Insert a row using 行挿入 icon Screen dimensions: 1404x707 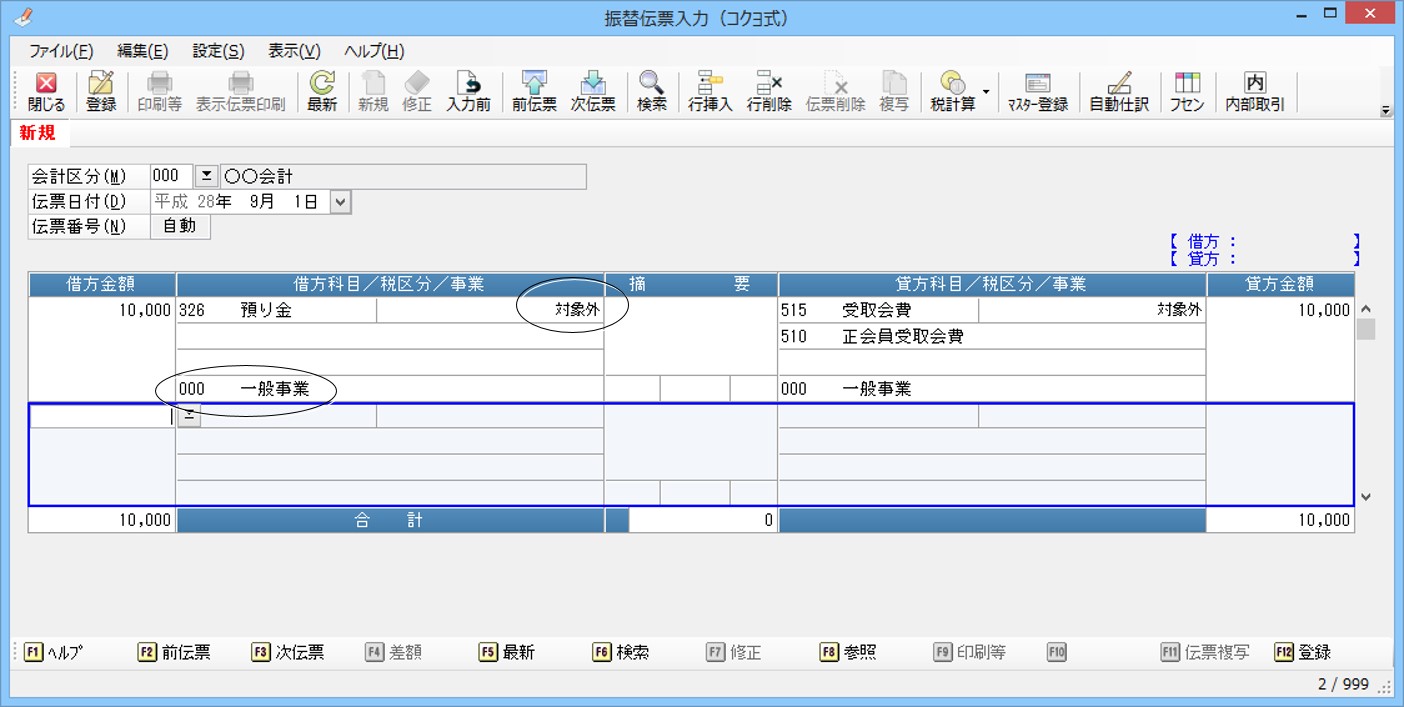[x=710, y=91]
